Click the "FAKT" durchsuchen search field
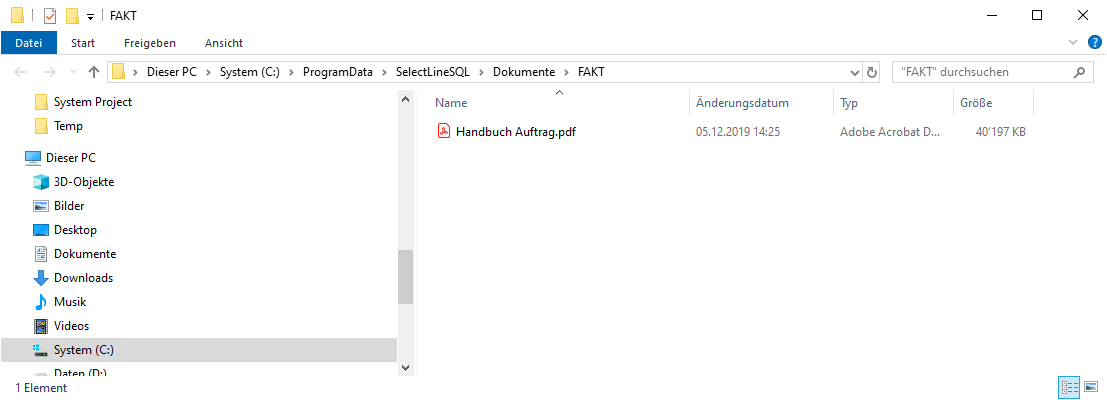The image size is (1107, 400). click(x=980, y=72)
